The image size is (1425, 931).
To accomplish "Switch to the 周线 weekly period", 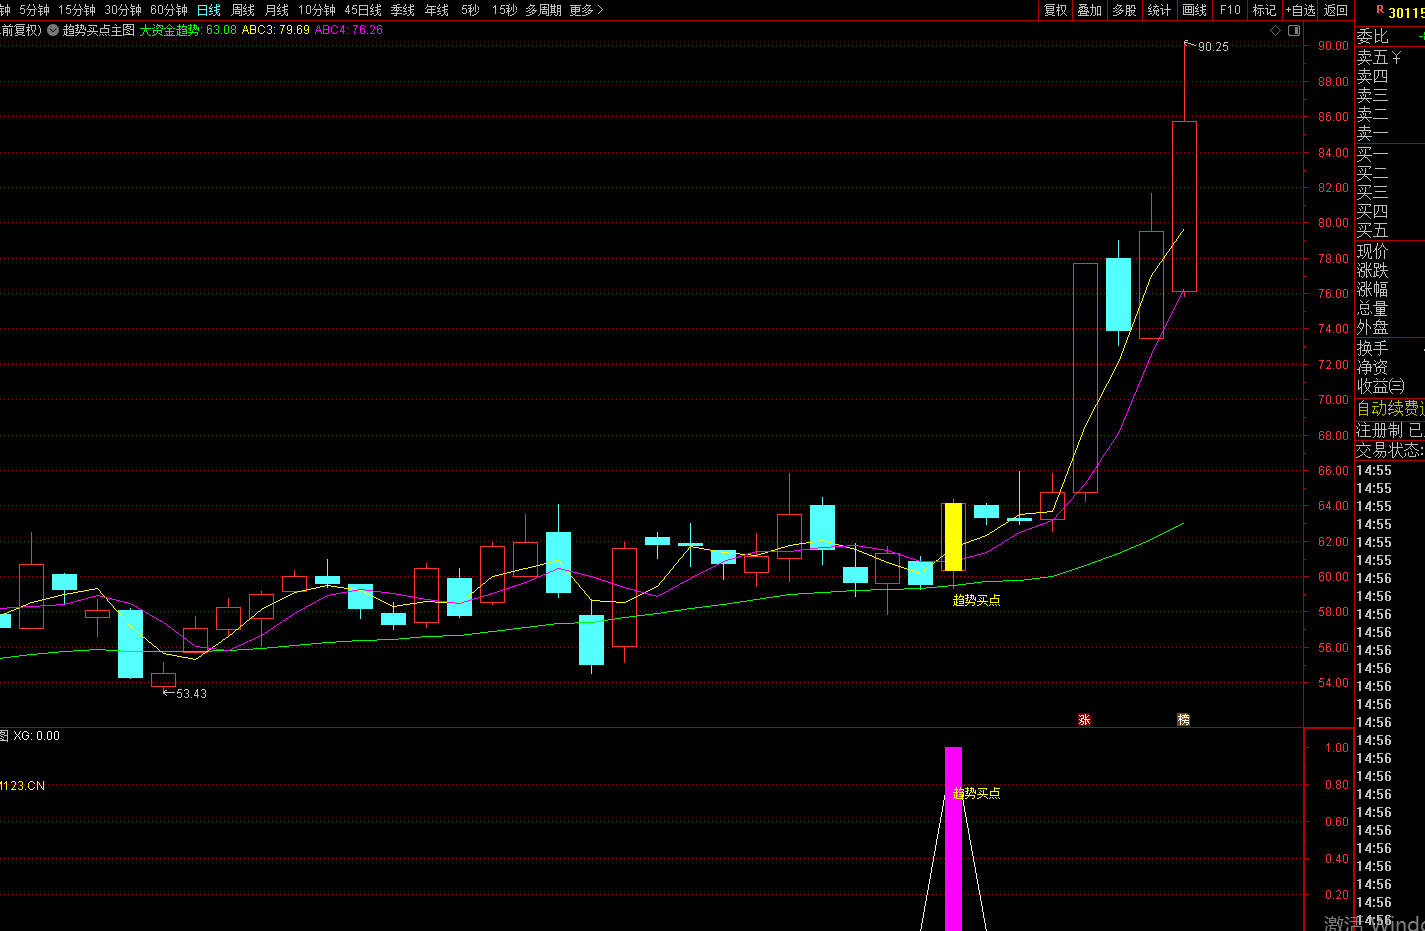I will 243,10.
